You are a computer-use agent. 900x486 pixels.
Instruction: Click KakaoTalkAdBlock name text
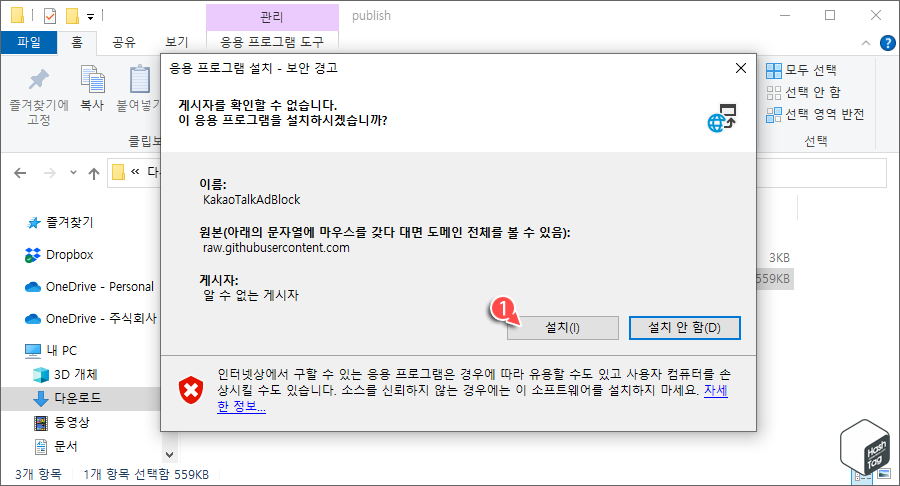(251, 200)
